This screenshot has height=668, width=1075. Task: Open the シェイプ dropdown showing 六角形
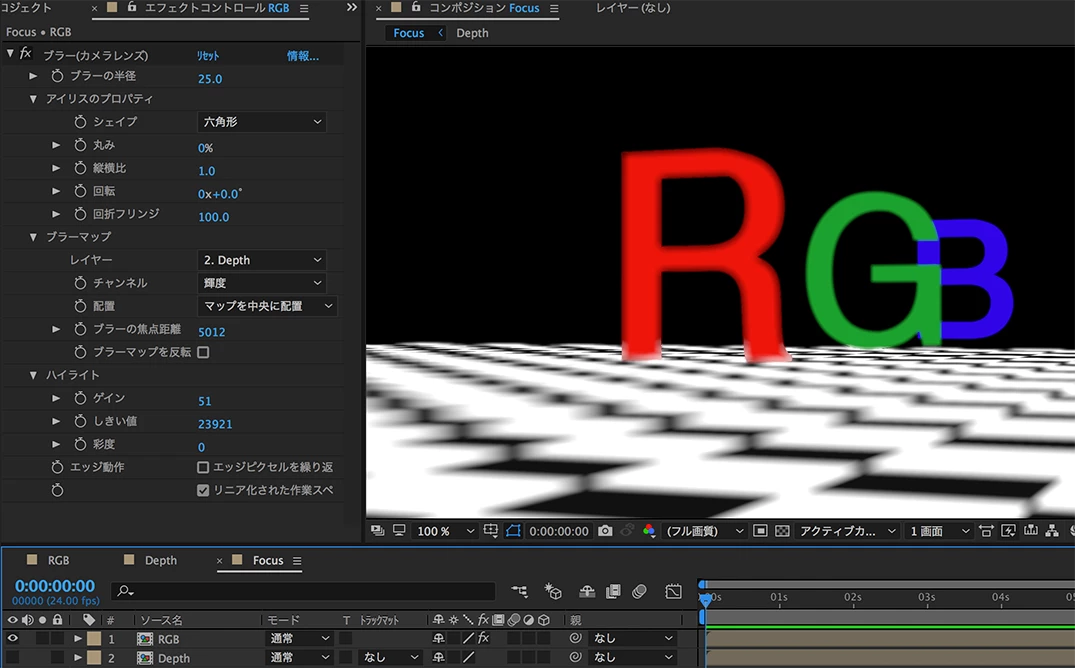coord(261,122)
